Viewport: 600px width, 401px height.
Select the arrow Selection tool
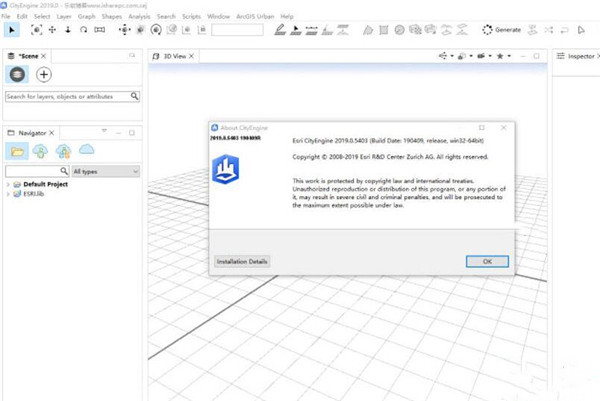tap(12, 30)
